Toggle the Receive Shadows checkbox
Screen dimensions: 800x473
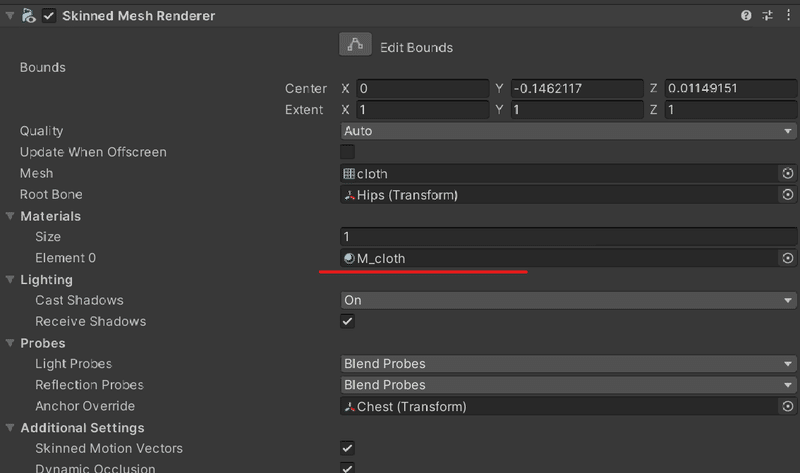click(347, 321)
